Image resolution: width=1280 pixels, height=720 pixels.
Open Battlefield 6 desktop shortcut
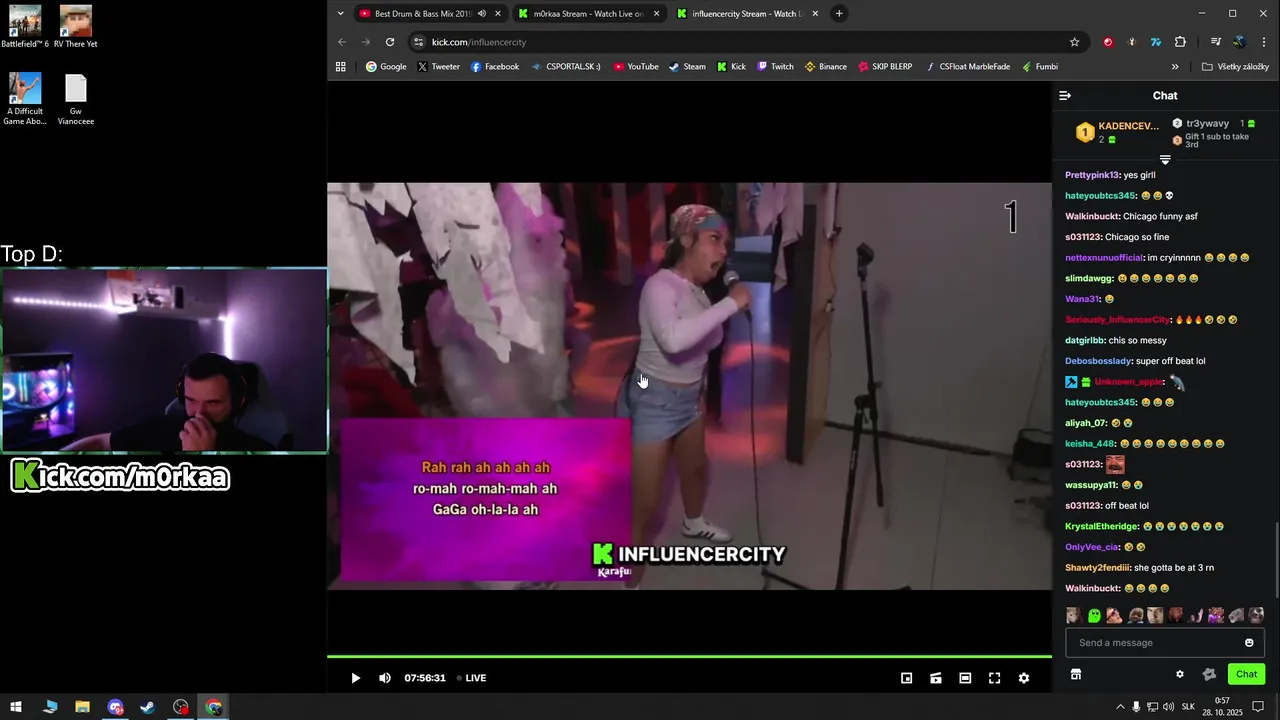pyautogui.click(x=25, y=27)
